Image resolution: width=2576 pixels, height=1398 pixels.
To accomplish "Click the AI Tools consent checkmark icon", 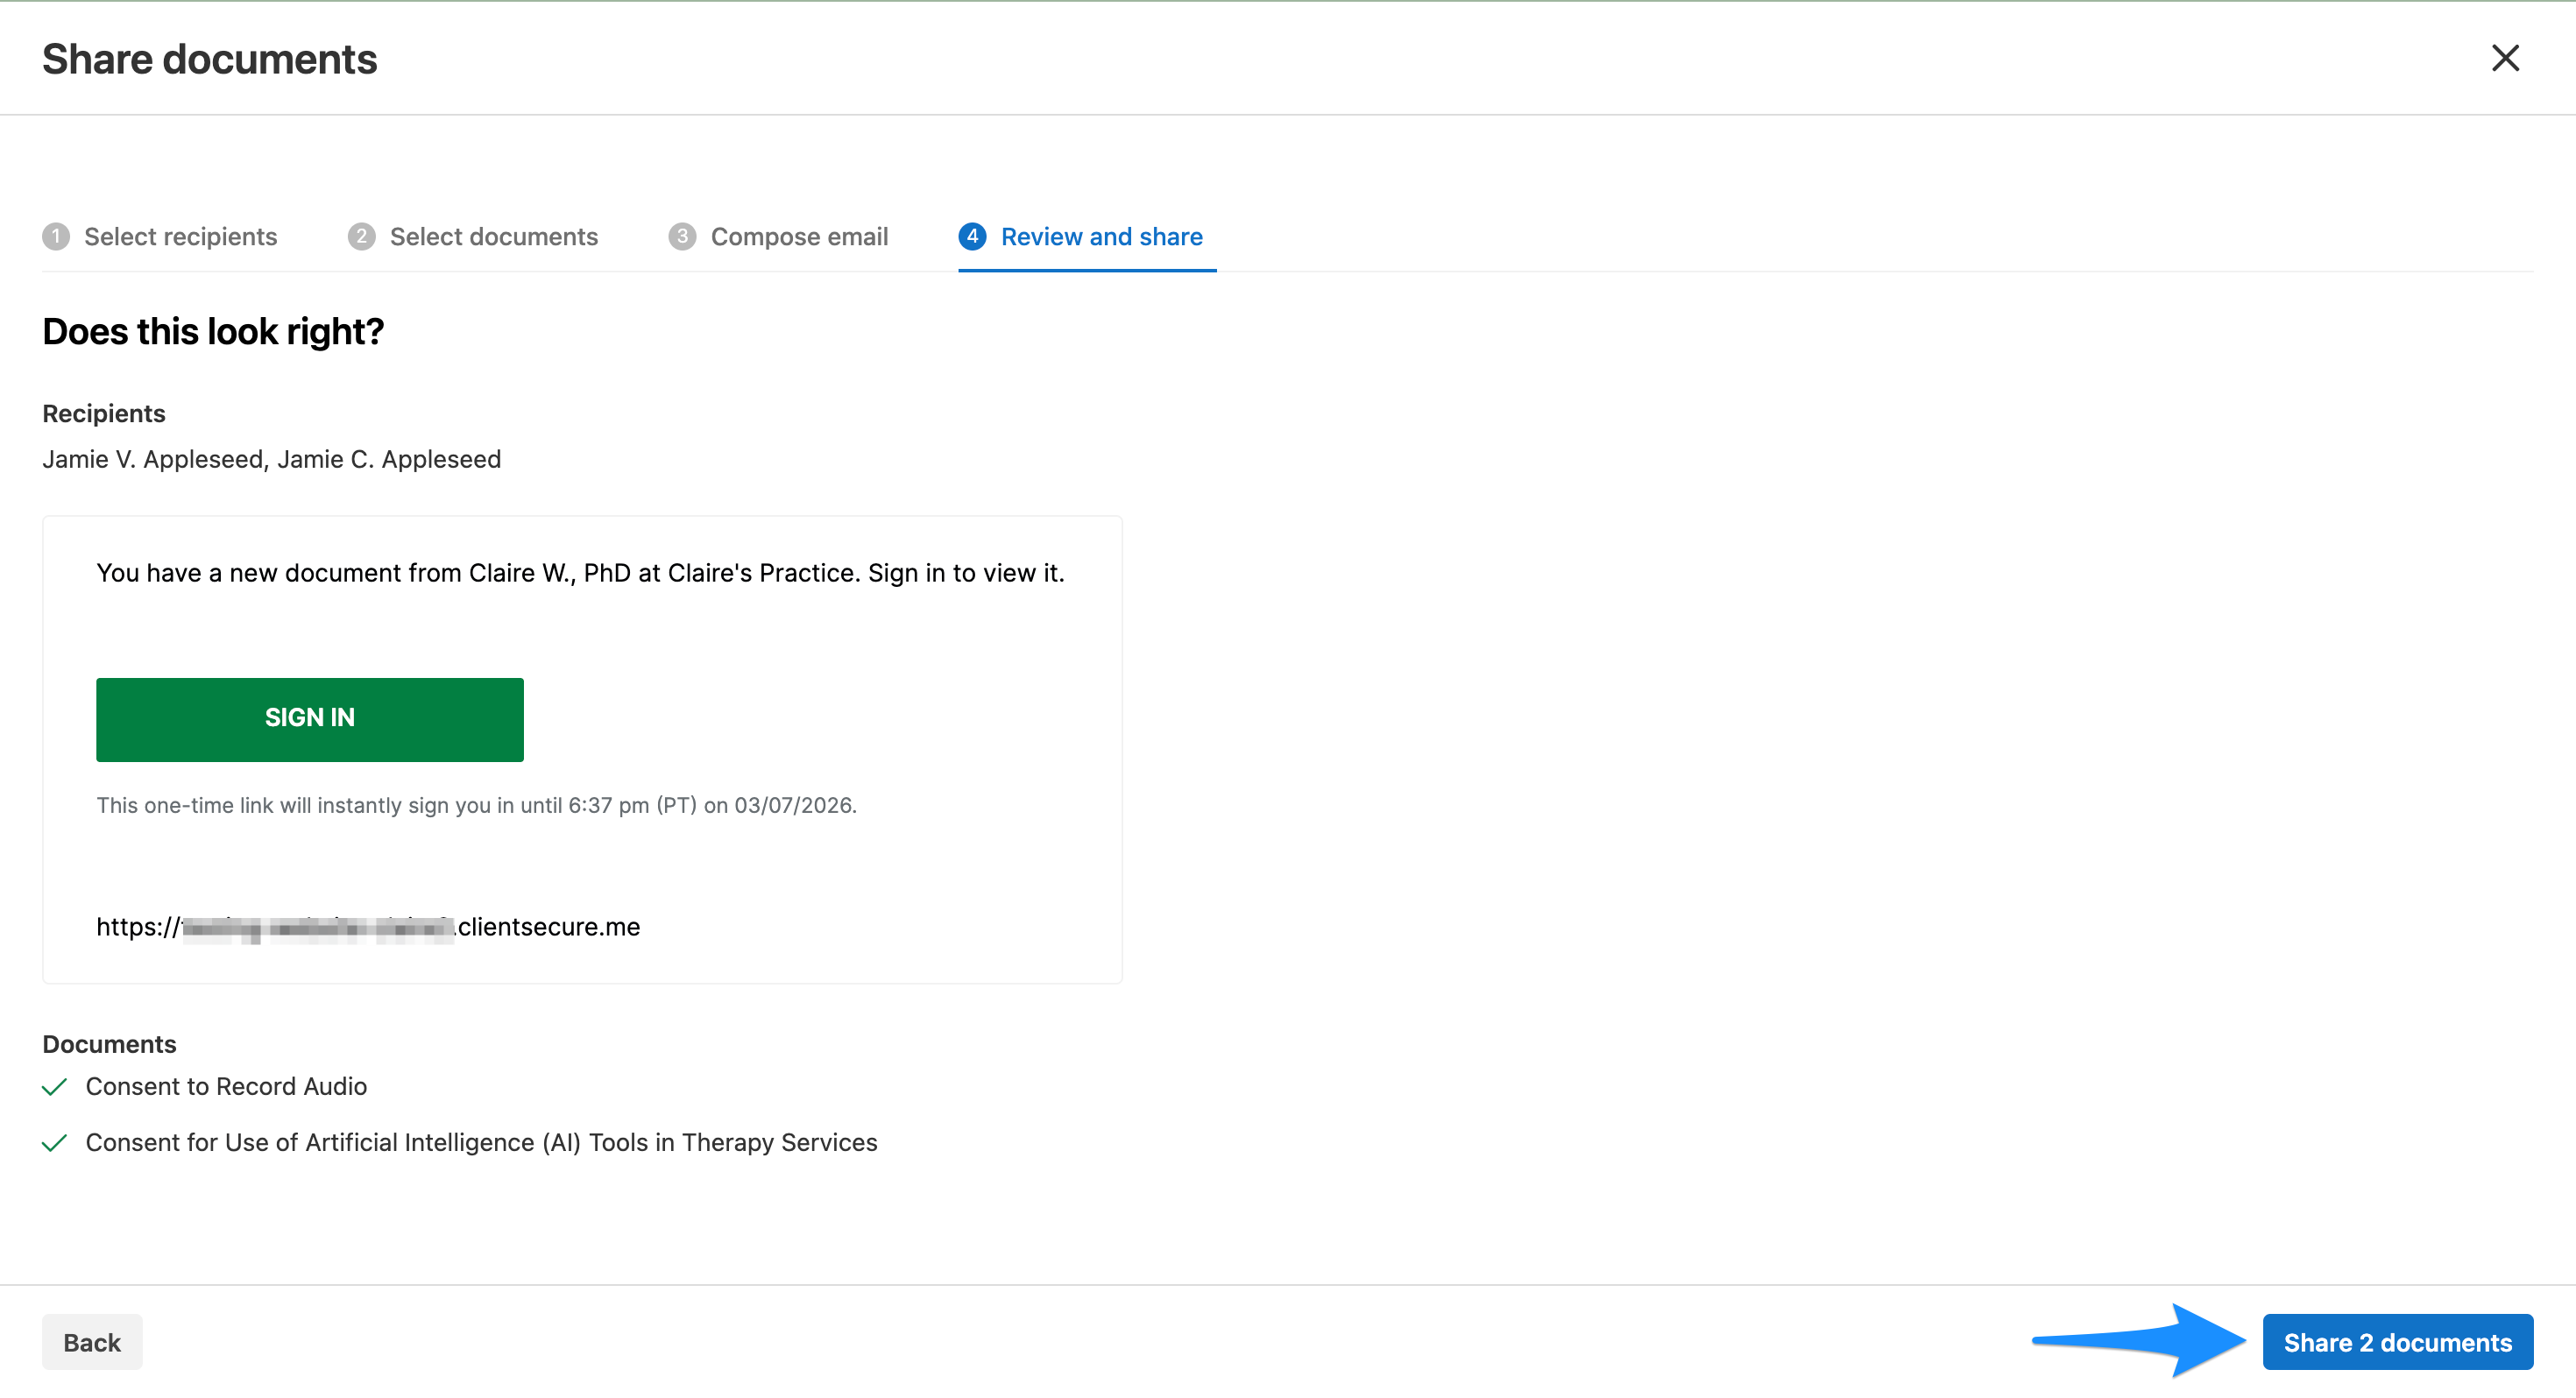I will point(55,1143).
